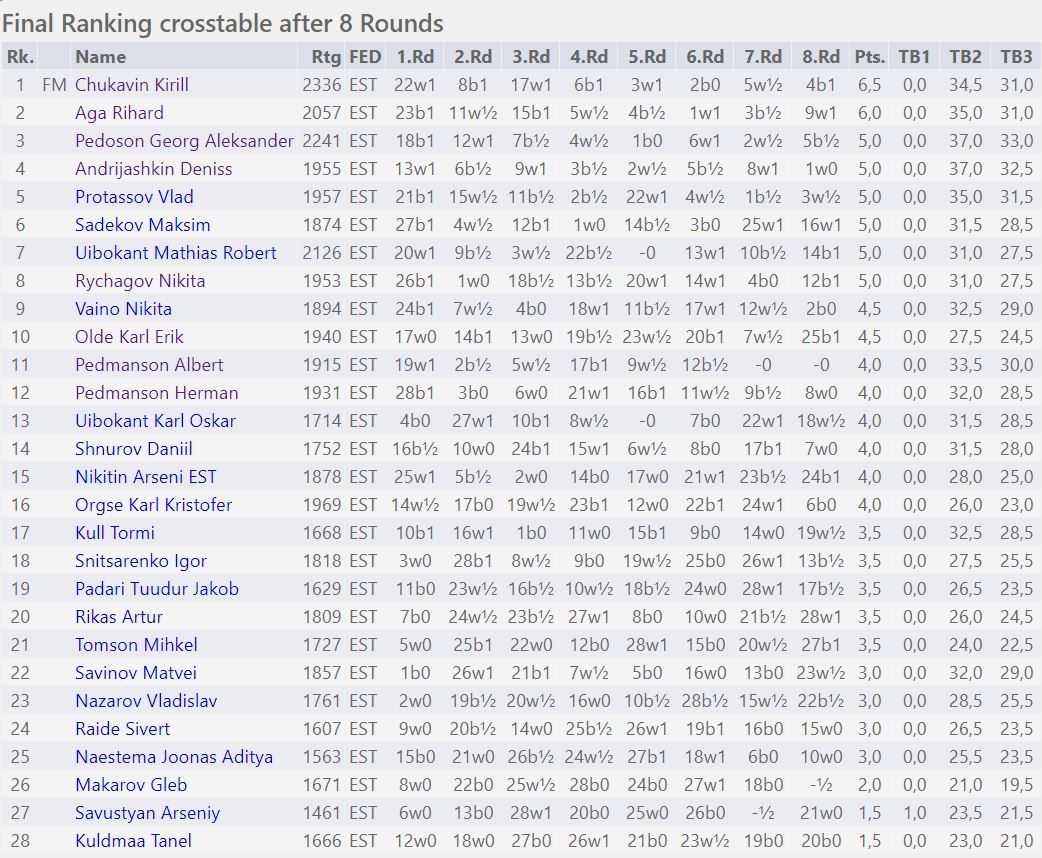The height and width of the screenshot is (858, 1042).
Task: Select Protassov Vlad in the crosstable
Action: point(134,197)
